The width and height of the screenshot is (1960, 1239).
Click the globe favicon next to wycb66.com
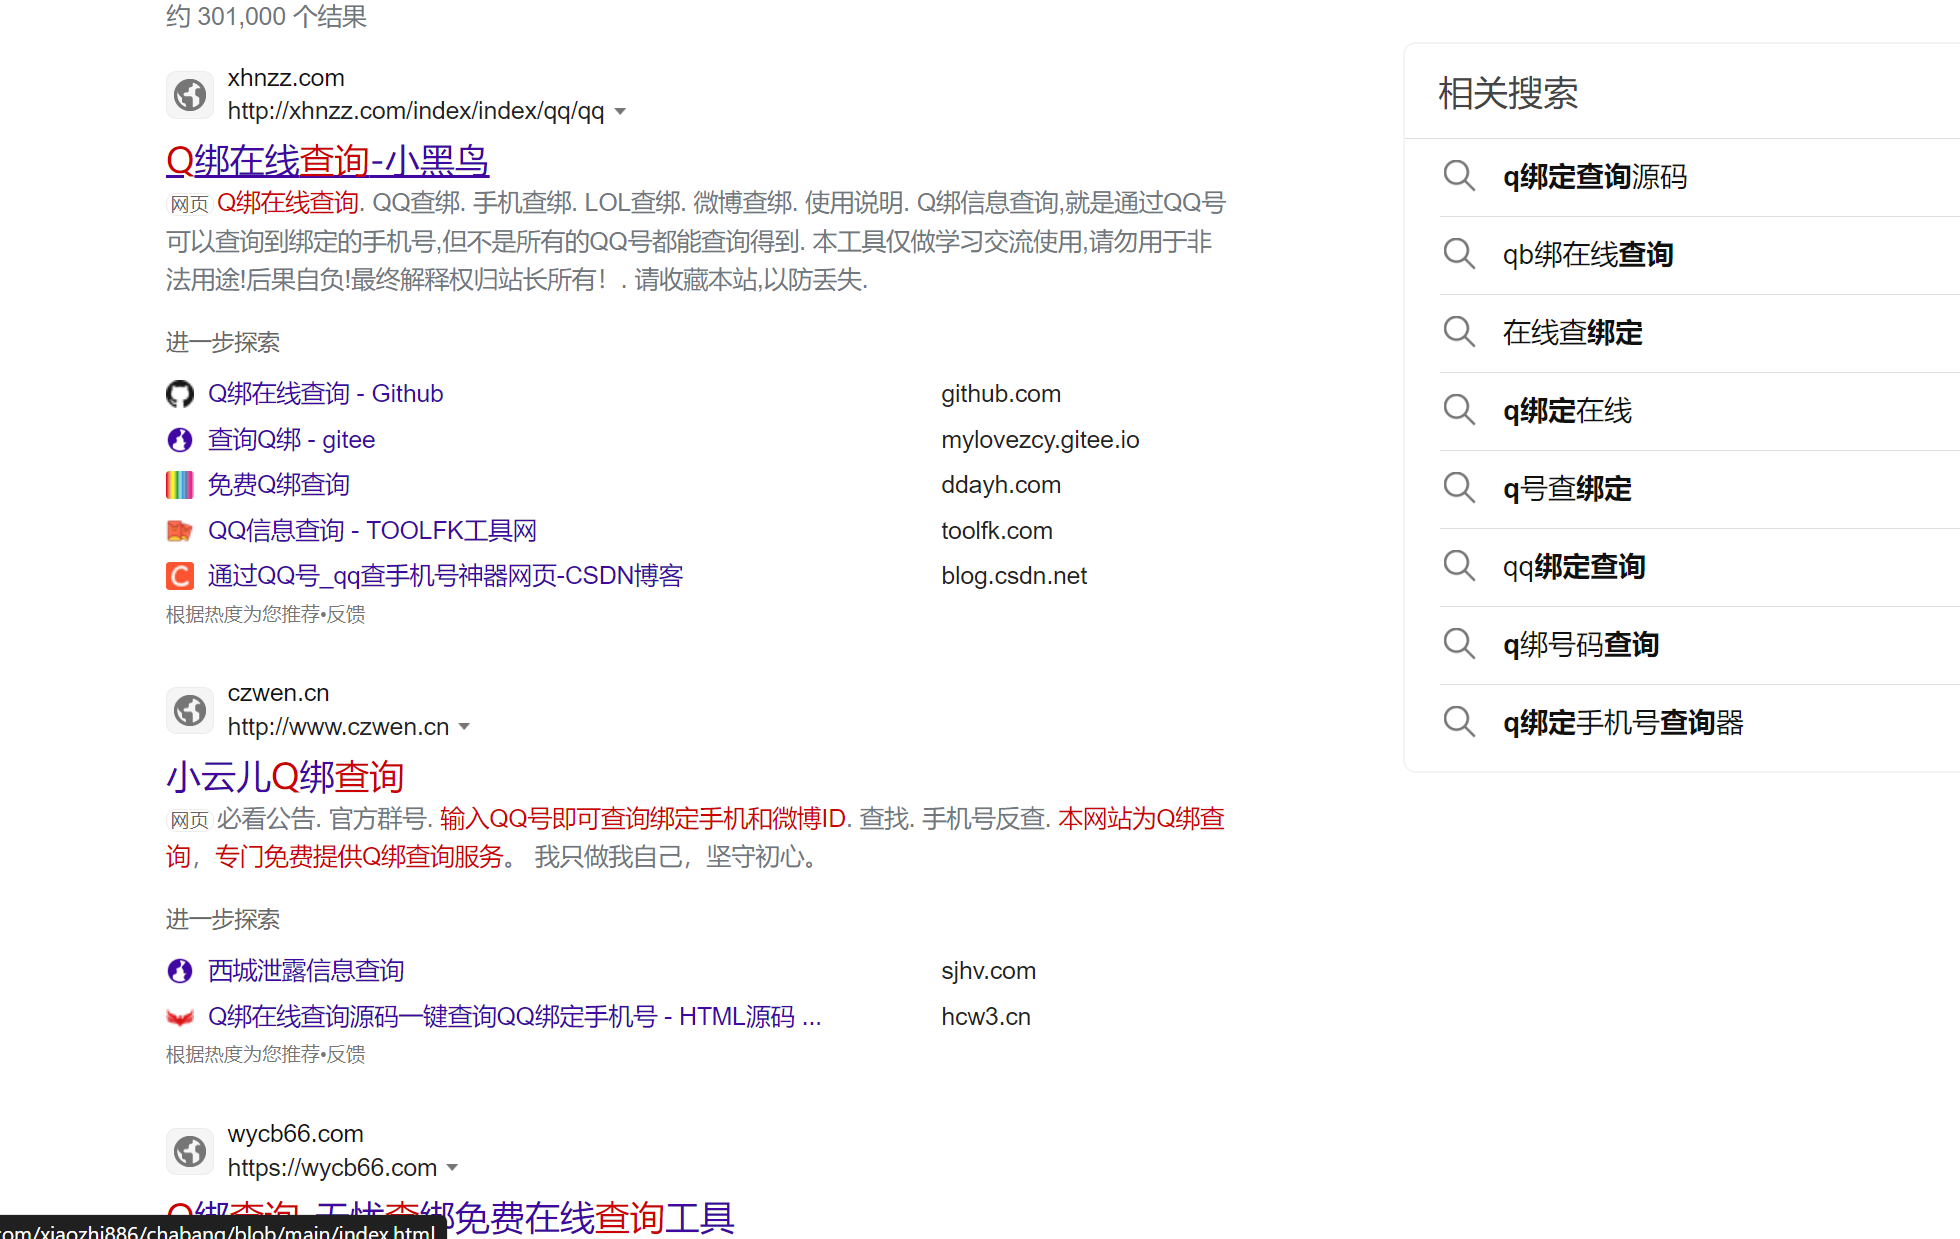pos(190,1151)
